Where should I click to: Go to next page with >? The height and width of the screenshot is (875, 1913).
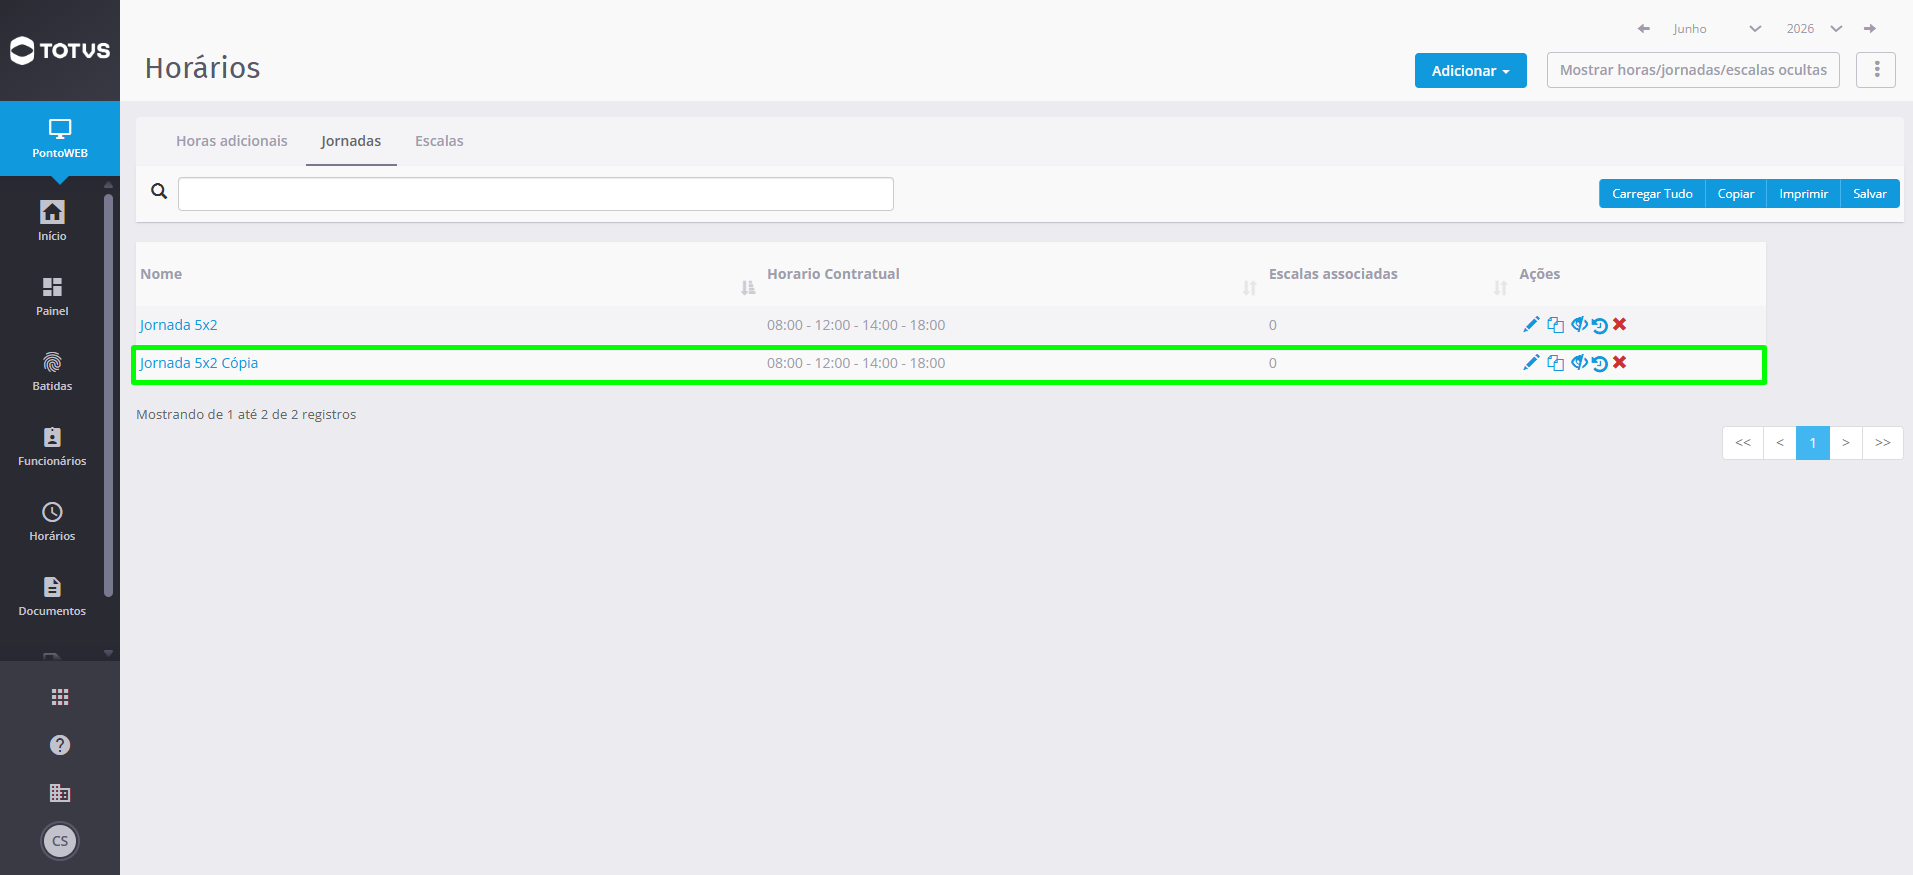coord(1846,443)
